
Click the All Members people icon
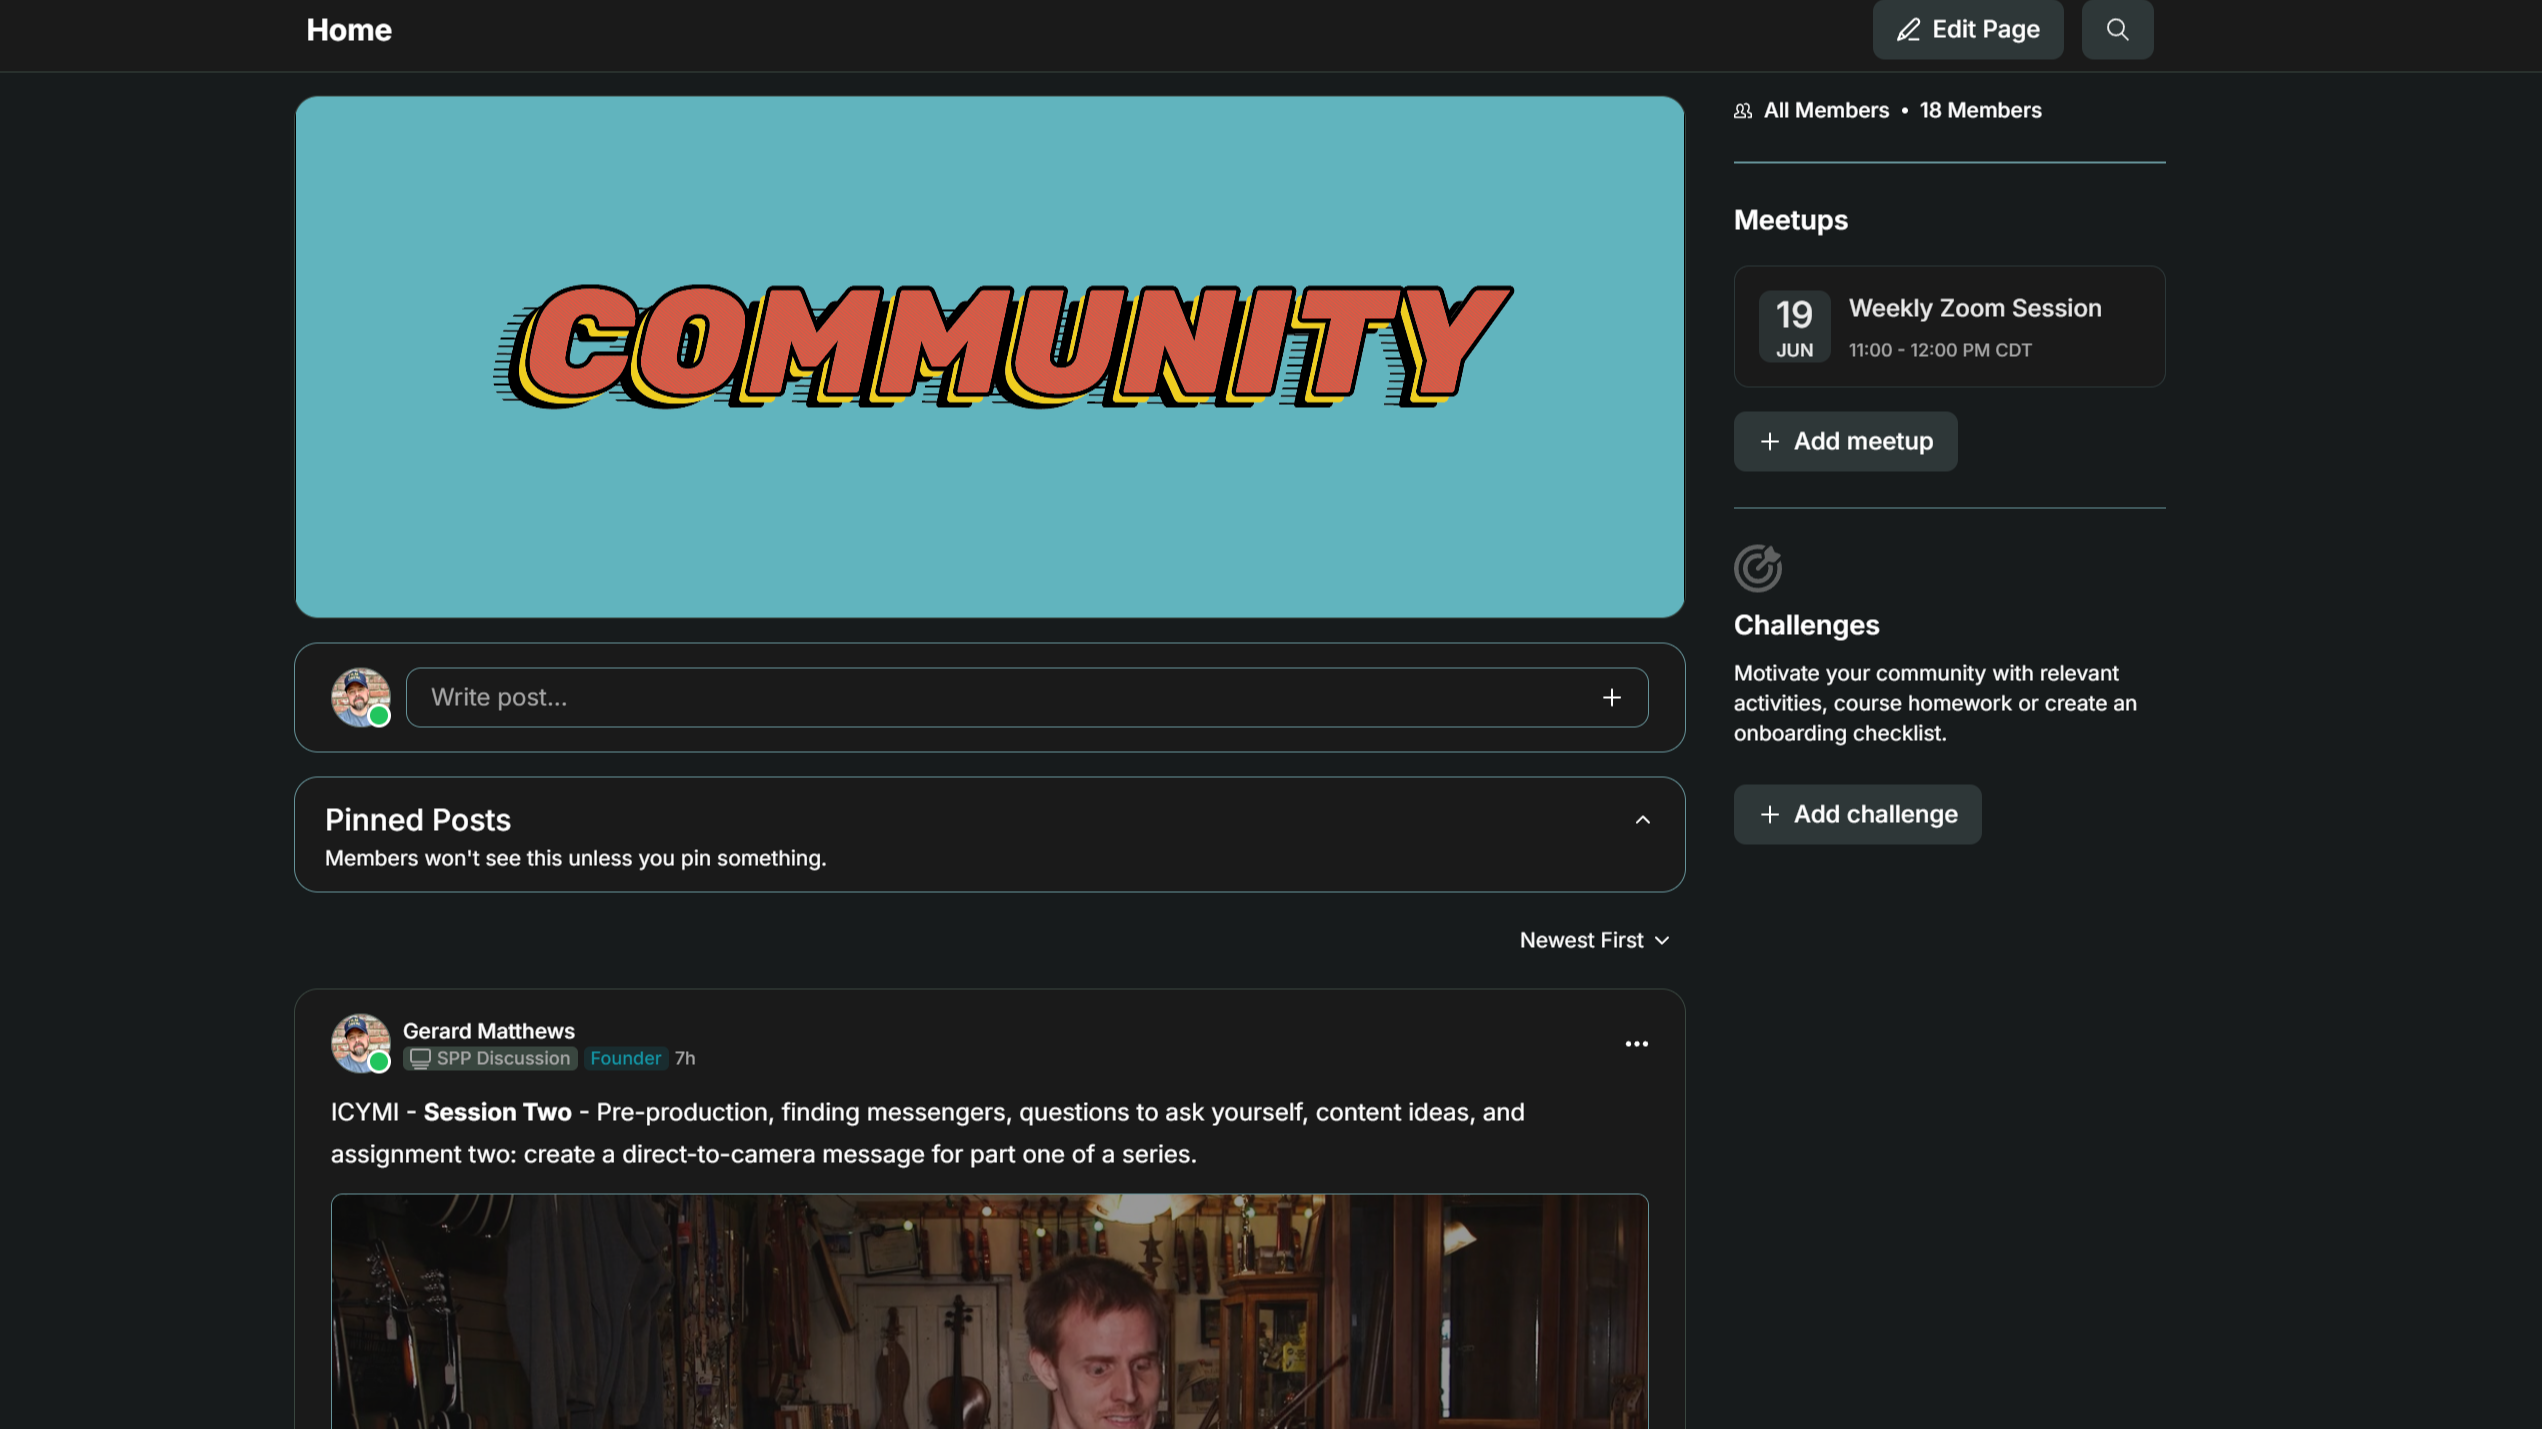(x=1743, y=111)
